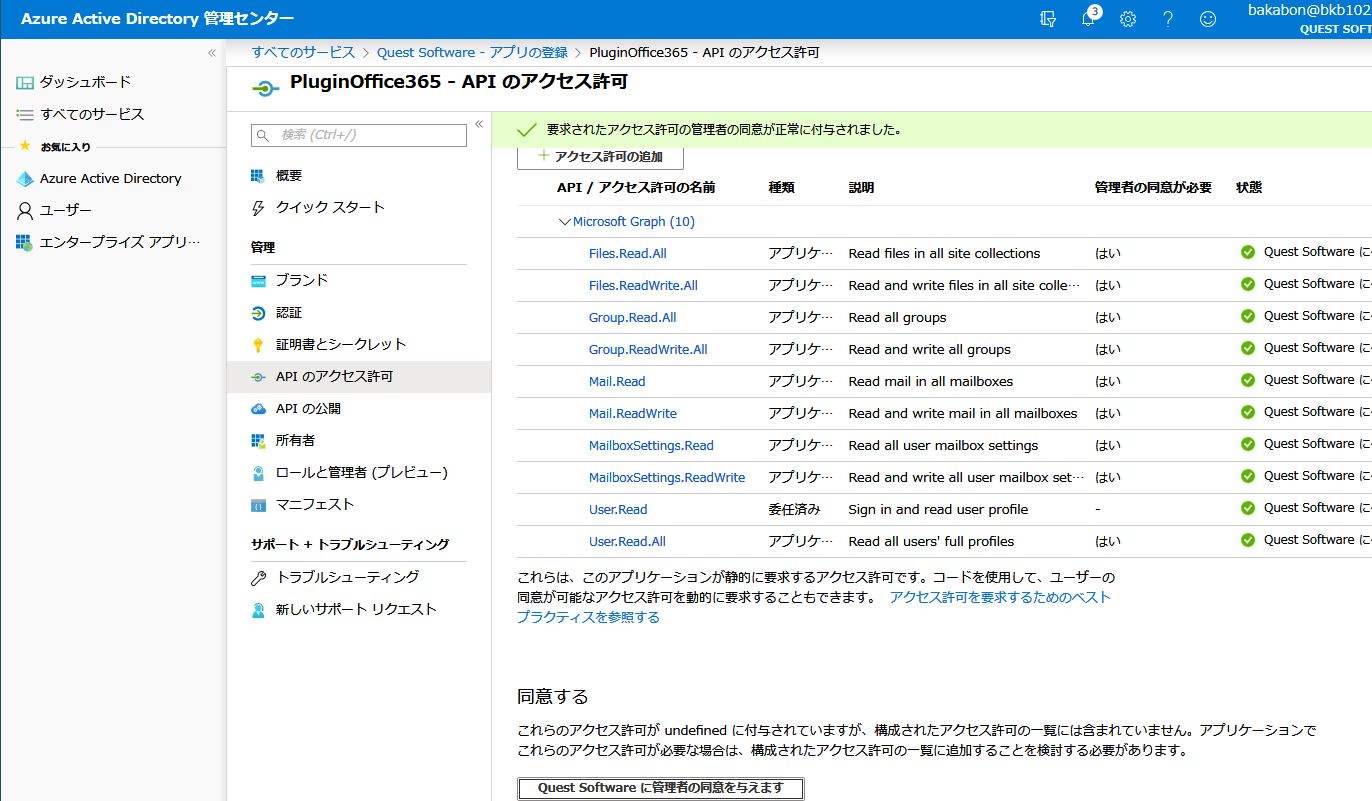Click the 所有者 icon
This screenshot has height=801, width=1372.
tap(258, 440)
